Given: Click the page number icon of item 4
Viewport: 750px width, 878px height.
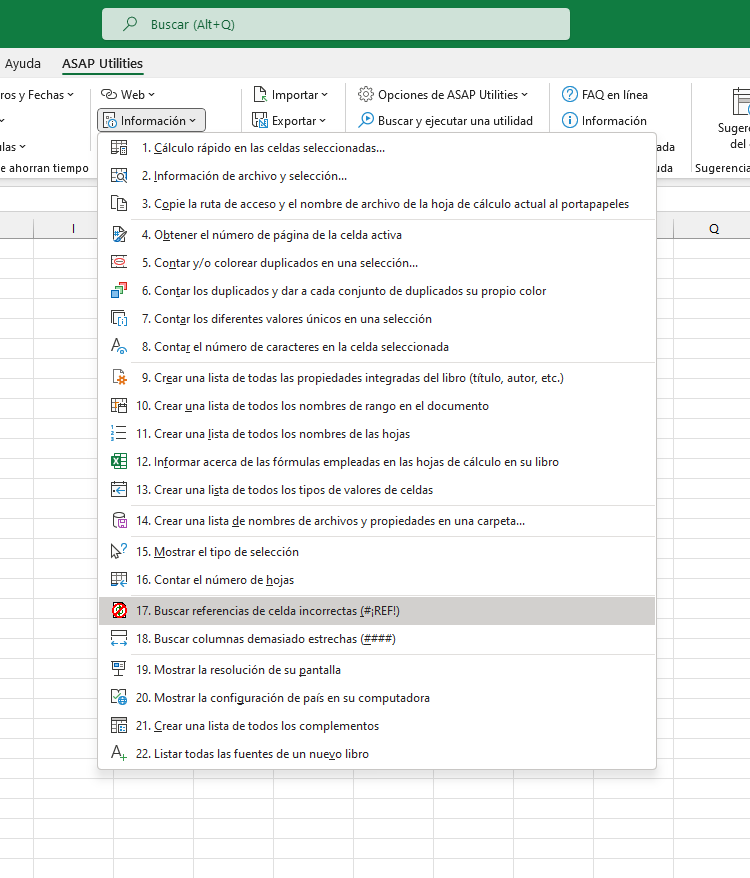Looking at the screenshot, I should coord(119,235).
